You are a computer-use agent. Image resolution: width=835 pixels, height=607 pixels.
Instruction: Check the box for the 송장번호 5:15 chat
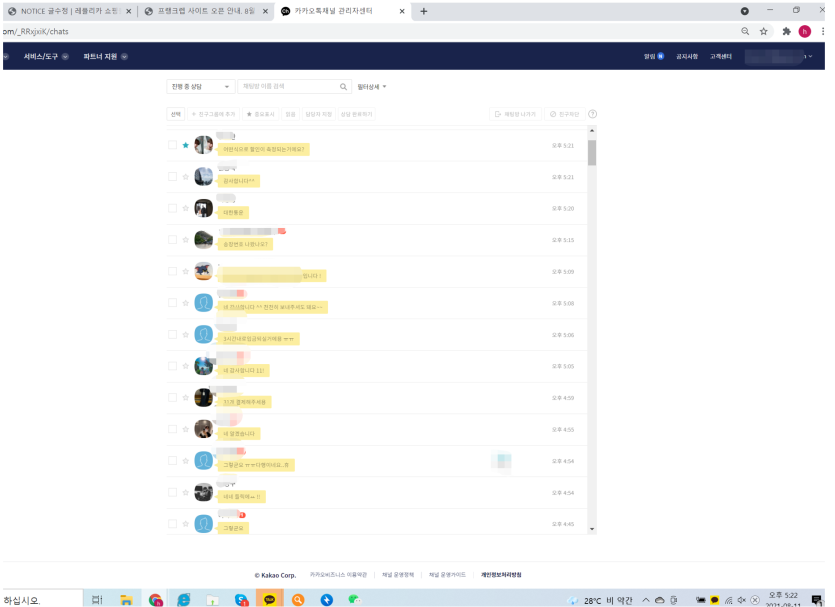(173, 240)
